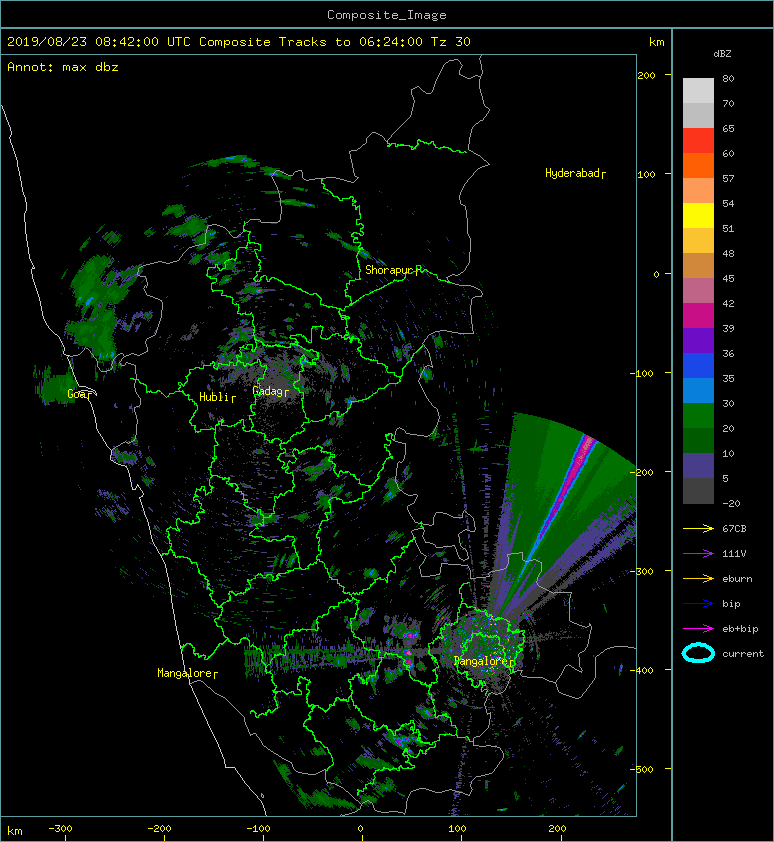Click the vertical axis -100 km tick label
This screenshot has width=774, height=842.
tap(642, 373)
